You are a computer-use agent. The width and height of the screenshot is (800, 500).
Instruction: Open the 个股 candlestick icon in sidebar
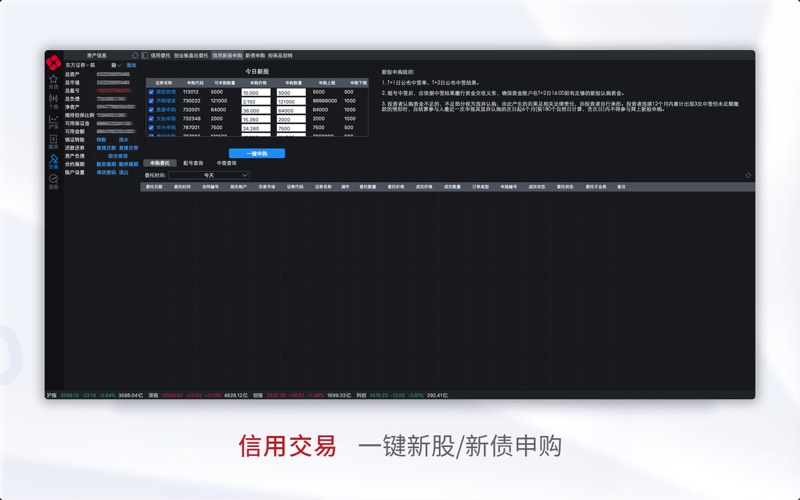(54, 101)
